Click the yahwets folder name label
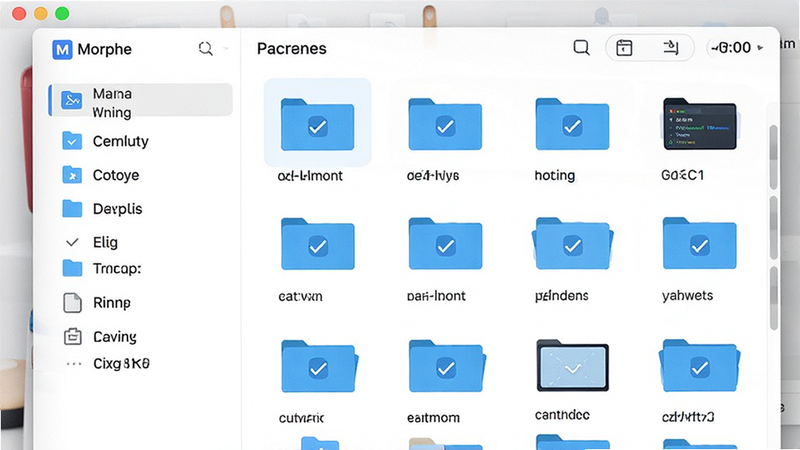800x450 pixels. pyautogui.click(x=687, y=295)
